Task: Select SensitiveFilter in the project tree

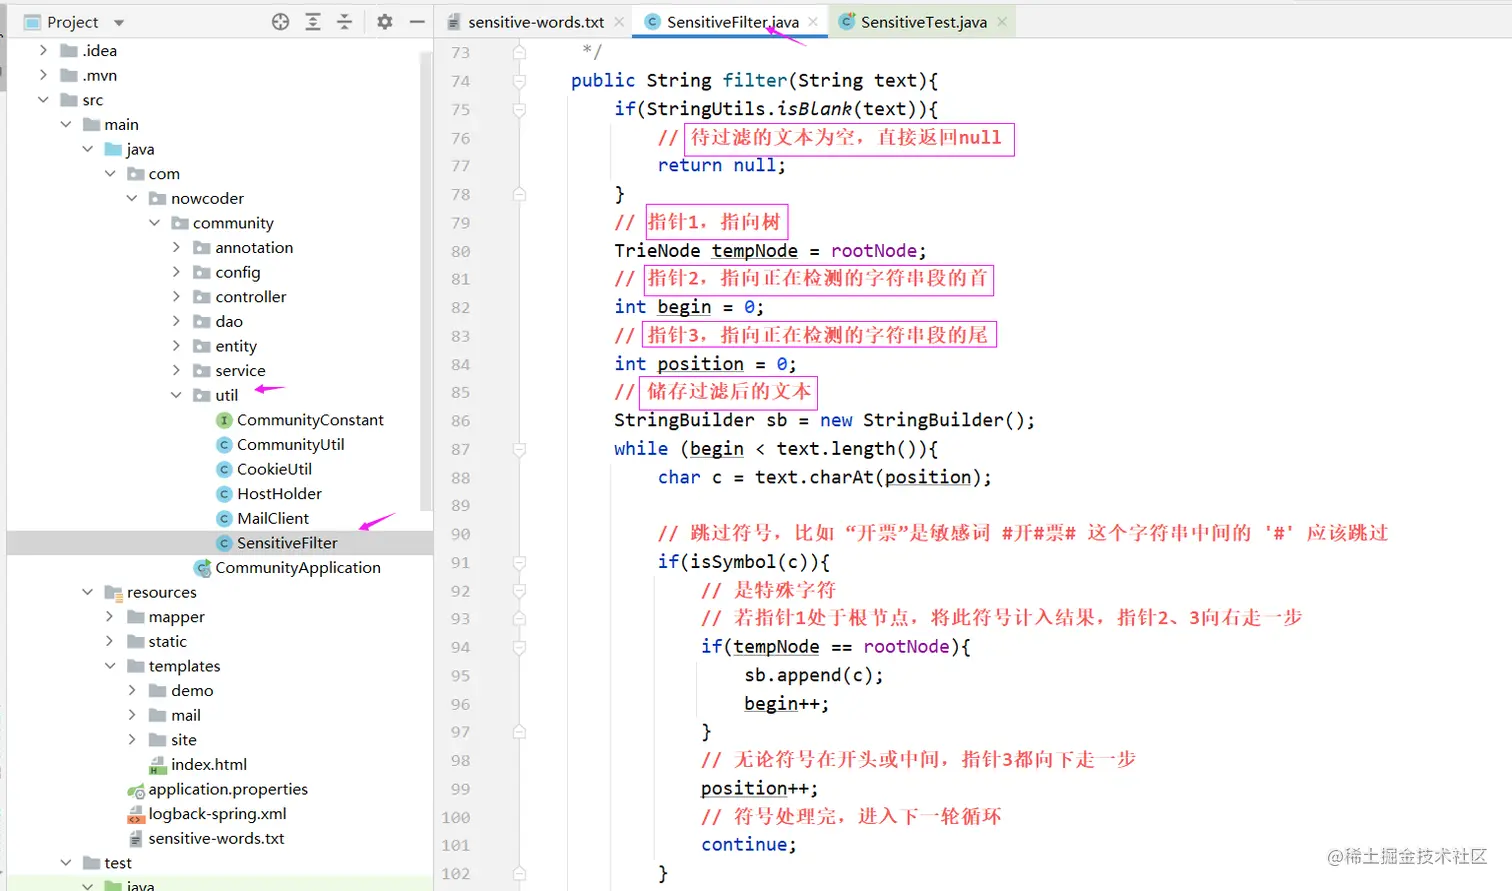Action: coord(287,543)
